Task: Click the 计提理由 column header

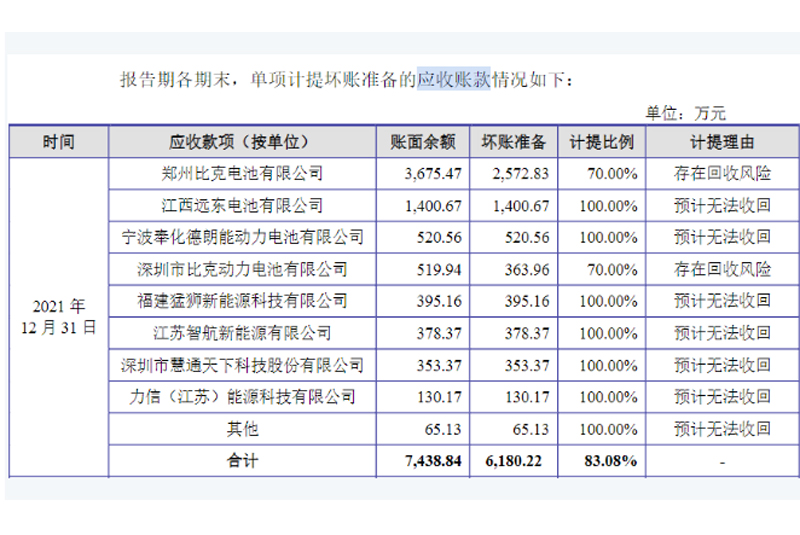Action: 722,142
